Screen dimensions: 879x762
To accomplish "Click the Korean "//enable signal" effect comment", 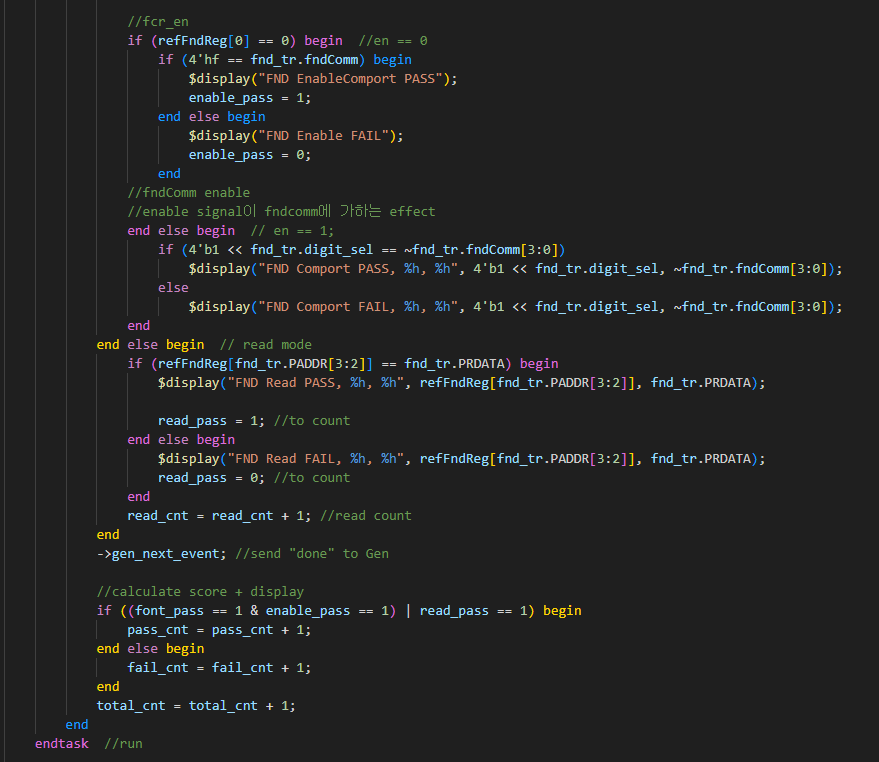I will (x=281, y=212).
